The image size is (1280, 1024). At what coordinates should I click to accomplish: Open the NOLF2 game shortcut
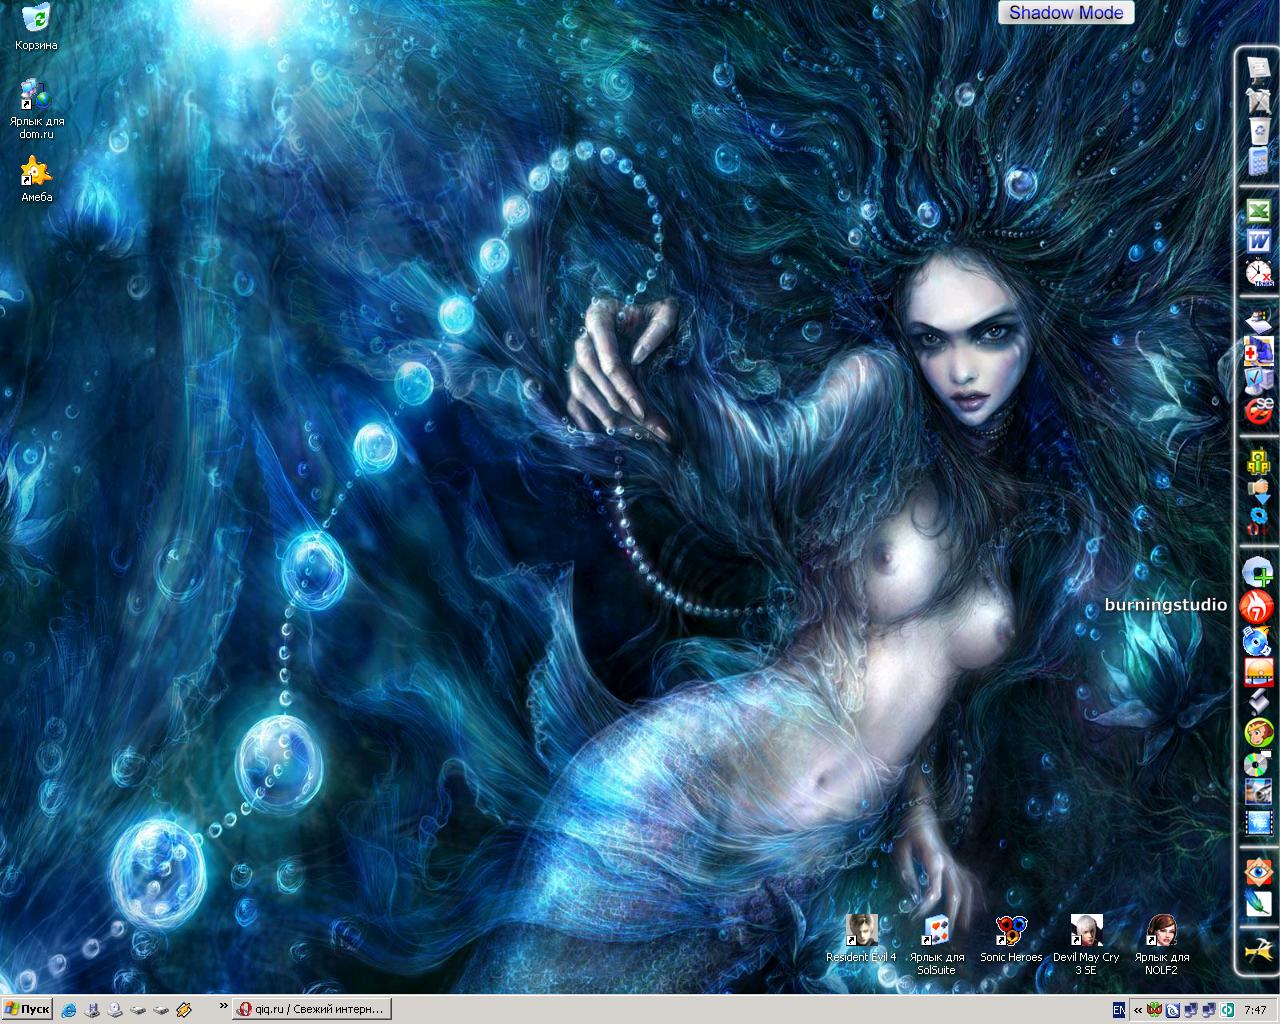tap(1161, 944)
